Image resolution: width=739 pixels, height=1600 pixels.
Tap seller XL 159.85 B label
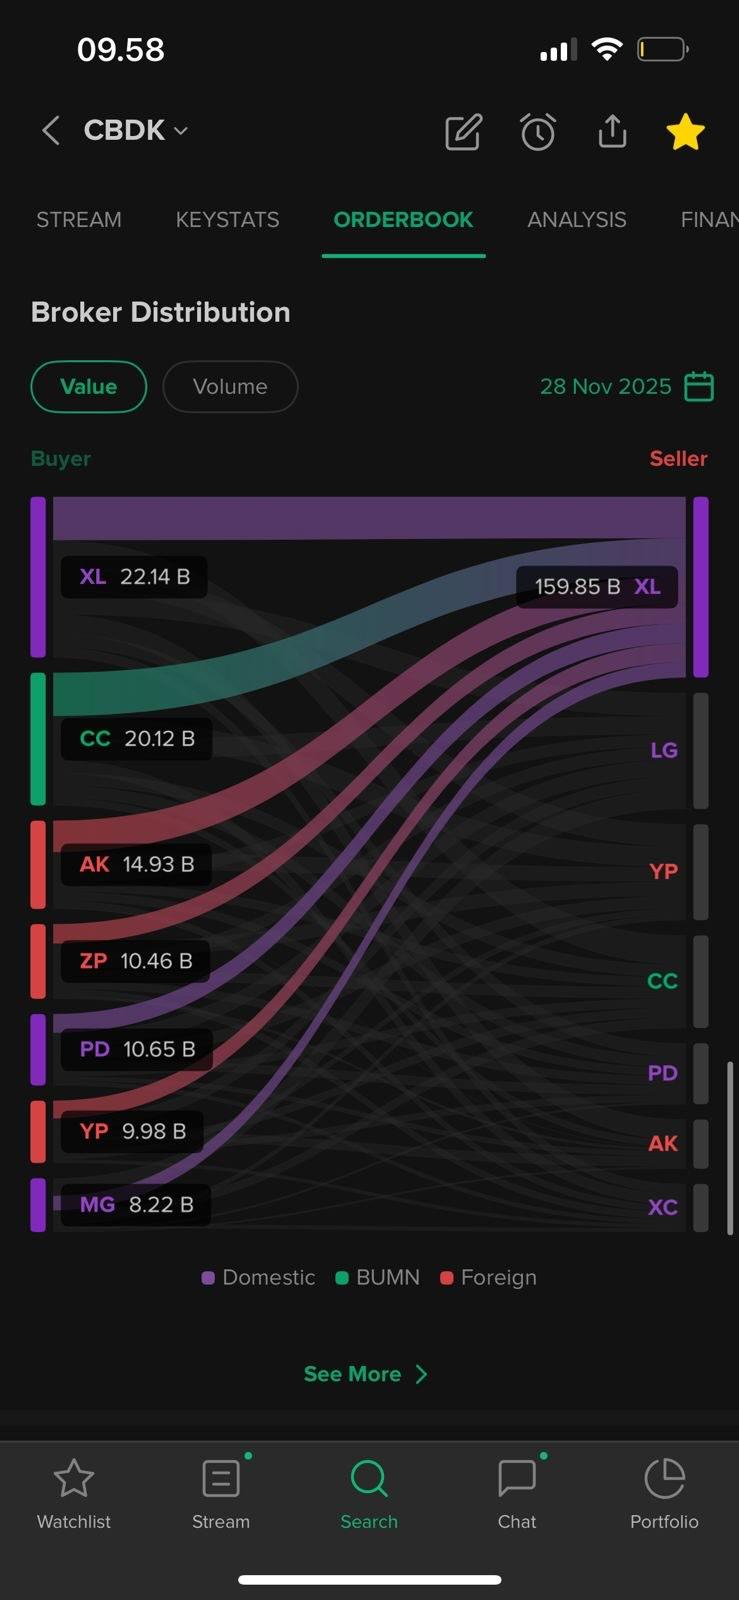(x=597, y=587)
